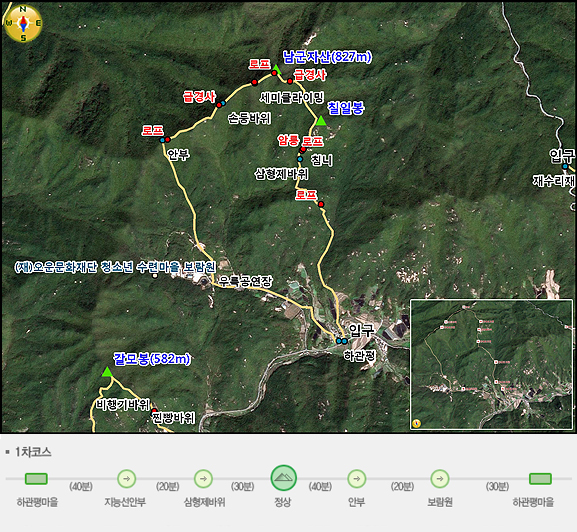Viewport: 577px width, 532px height.
Task: Click the 재수리재 입구 blue marker
Action: tap(565, 166)
